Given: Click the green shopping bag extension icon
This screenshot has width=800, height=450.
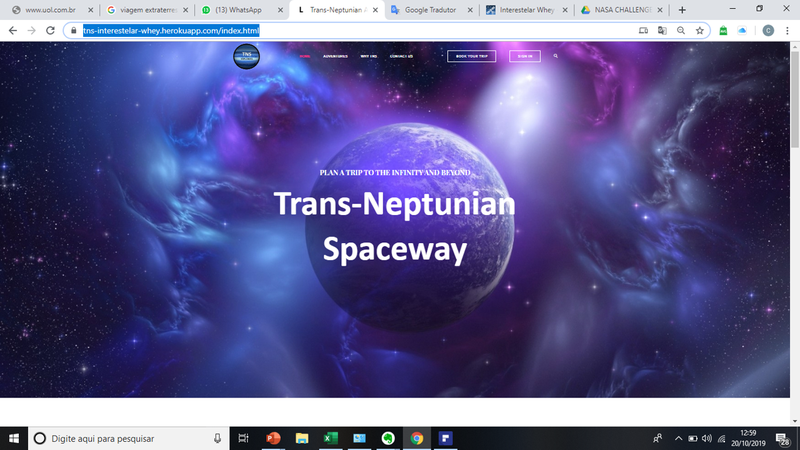Looking at the screenshot, I should coord(723,30).
